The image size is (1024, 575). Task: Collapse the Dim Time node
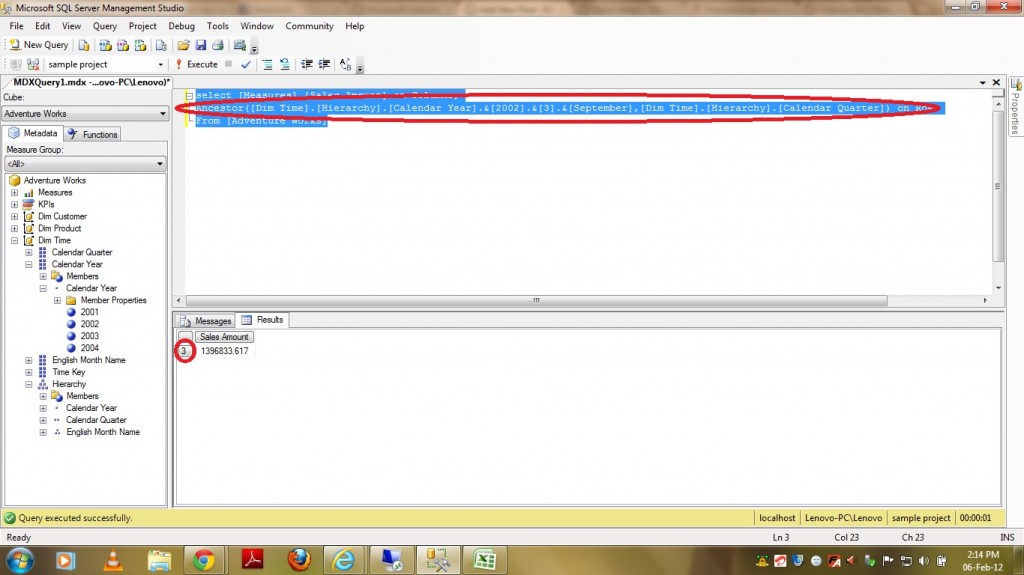pyautogui.click(x=15, y=241)
